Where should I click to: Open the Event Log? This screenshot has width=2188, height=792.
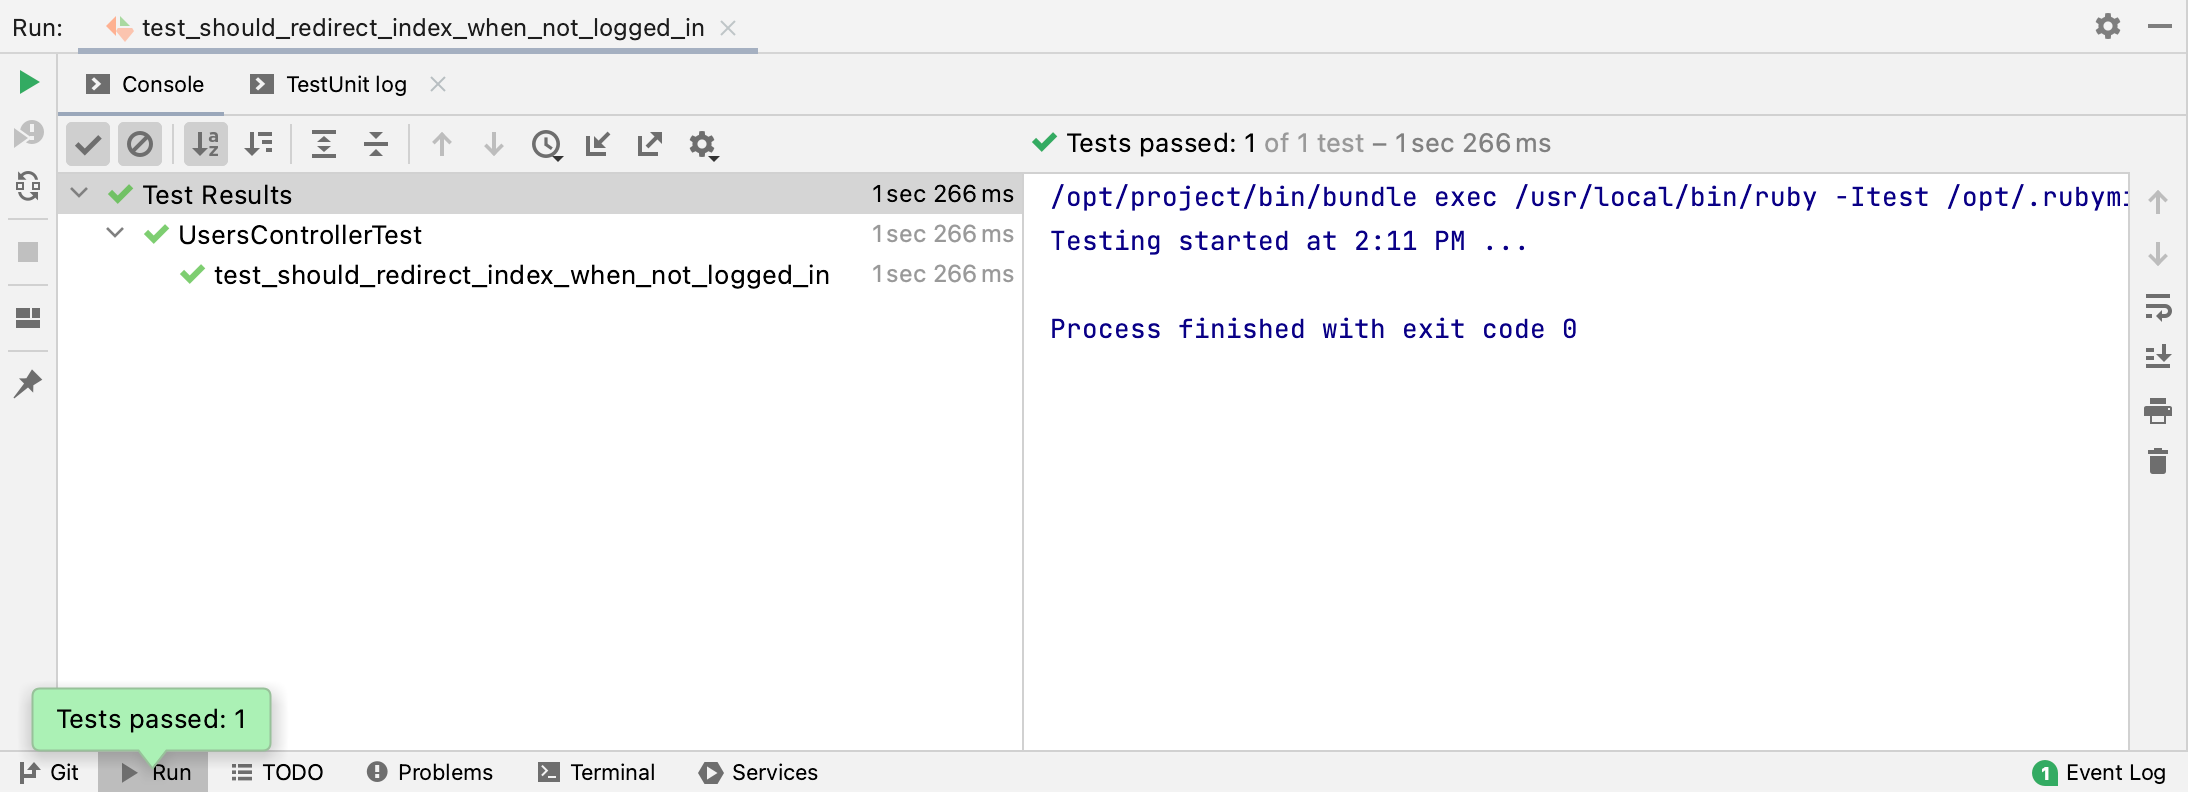pyautogui.click(x=2100, y=772)
